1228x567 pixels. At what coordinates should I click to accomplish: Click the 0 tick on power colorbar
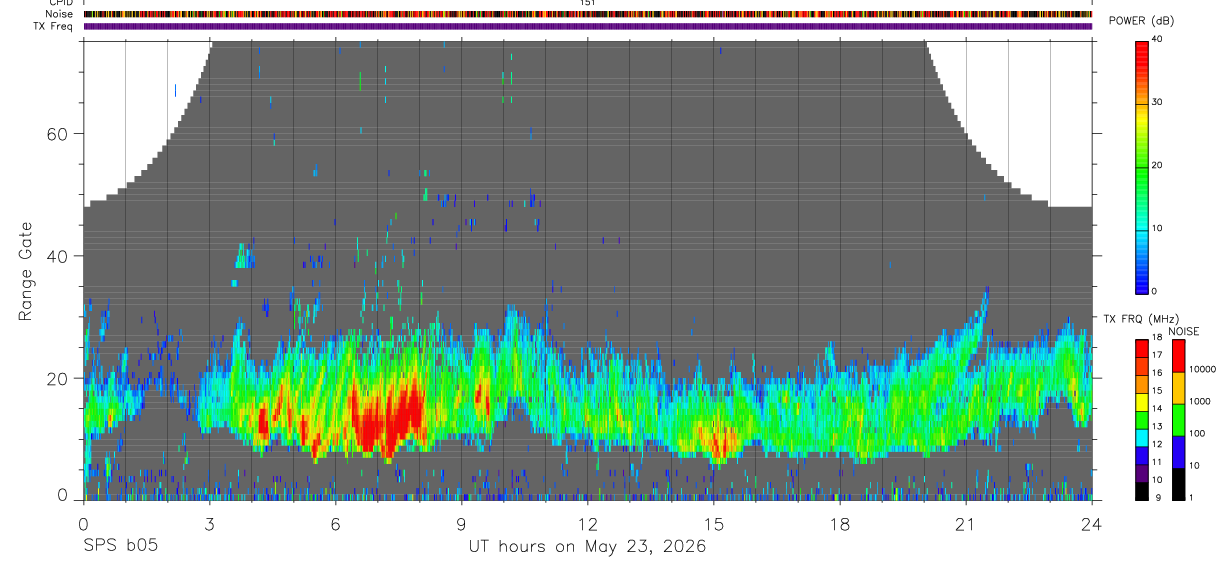[1155, 292]
